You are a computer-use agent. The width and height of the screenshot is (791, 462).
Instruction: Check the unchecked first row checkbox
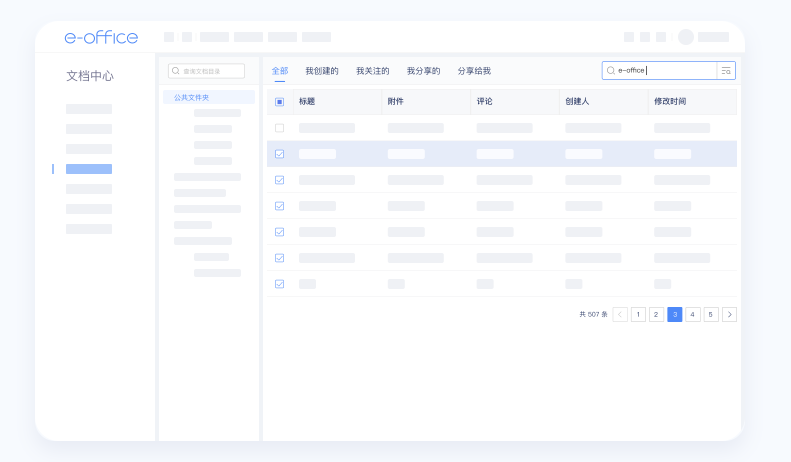click(279, 128)
